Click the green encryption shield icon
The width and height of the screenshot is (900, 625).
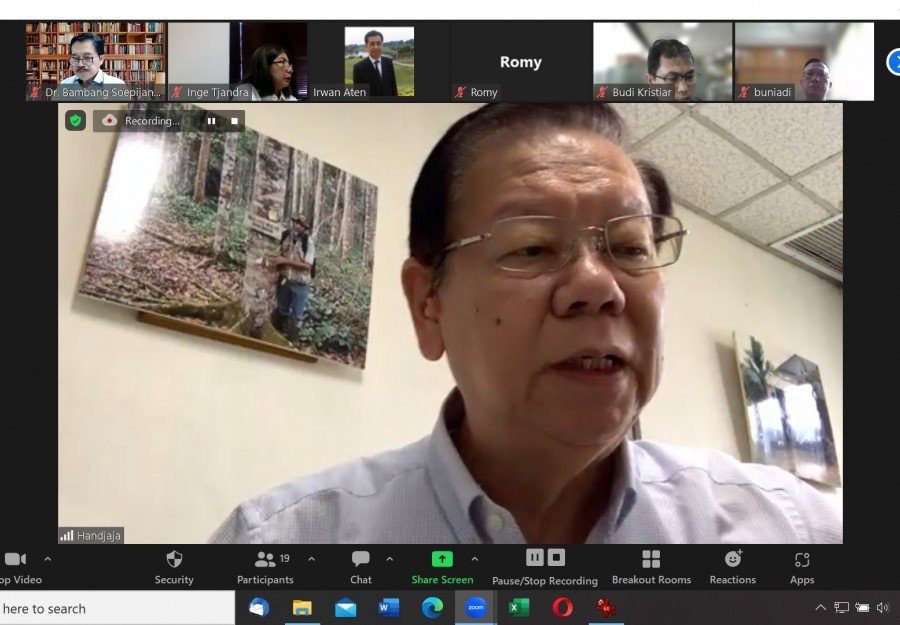(75, 121)
